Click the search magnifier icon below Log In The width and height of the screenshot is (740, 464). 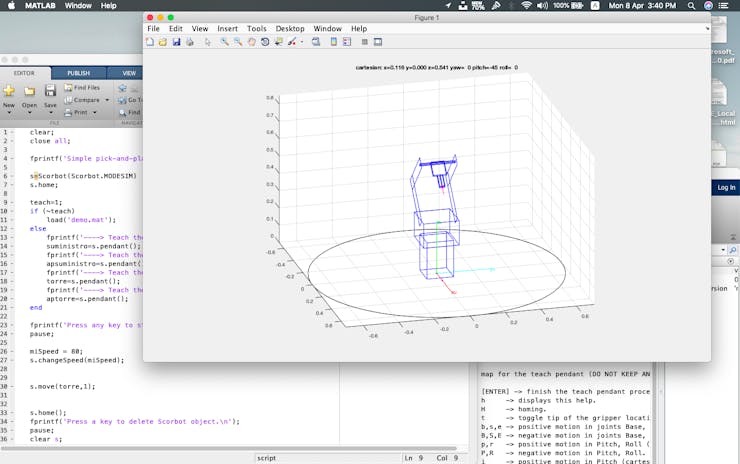click(732, 250)
